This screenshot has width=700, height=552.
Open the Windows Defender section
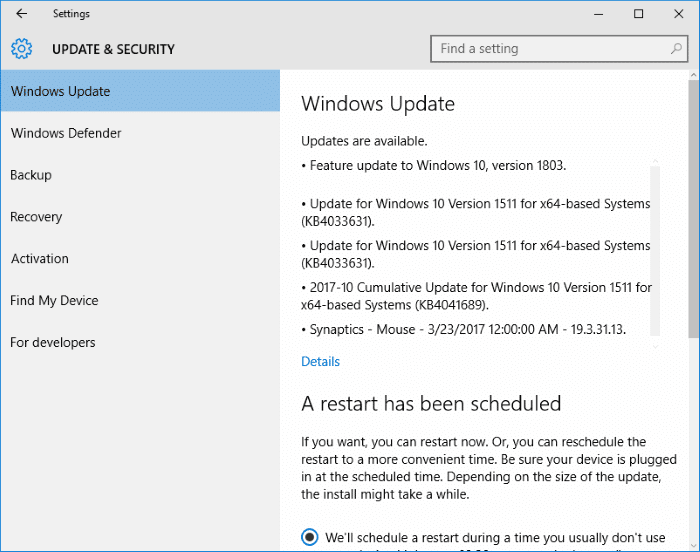140,133
